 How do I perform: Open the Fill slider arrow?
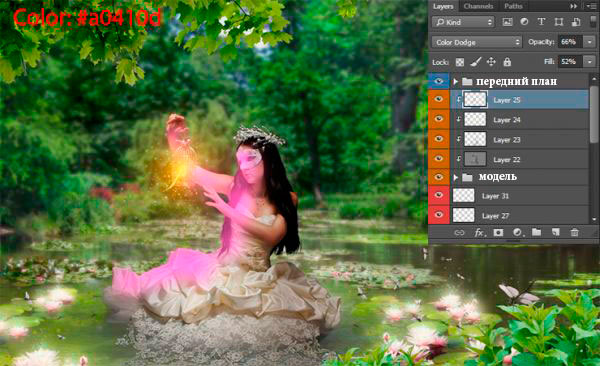(590, 61)
